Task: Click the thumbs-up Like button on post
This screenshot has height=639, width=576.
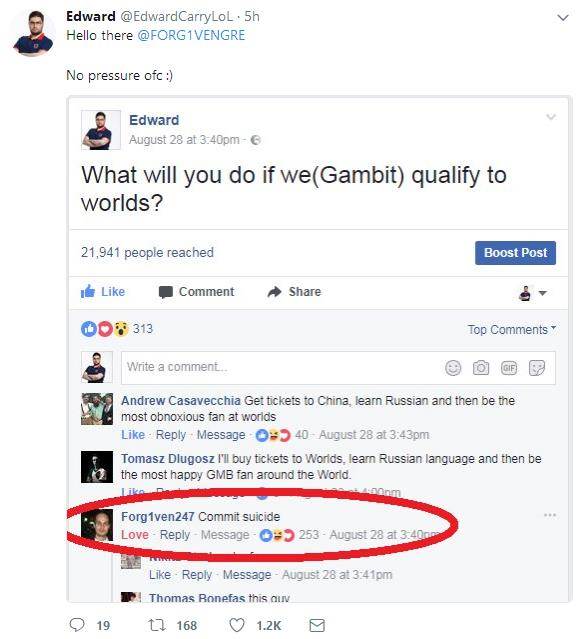Action: pyautogui.click(x=103, y=292)
